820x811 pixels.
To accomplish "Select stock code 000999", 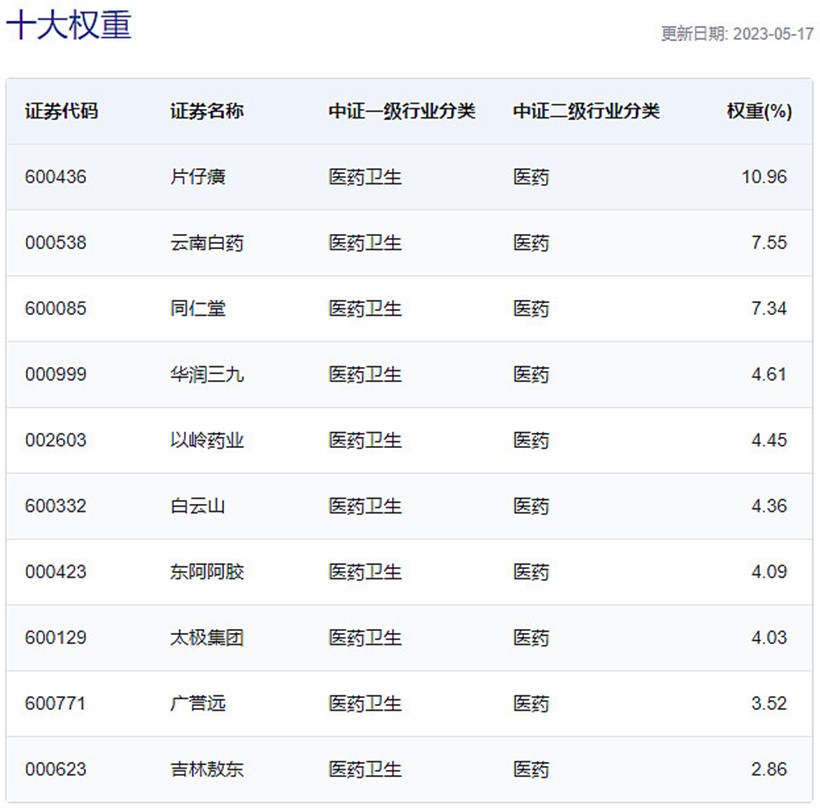I will [x=55, y=374].
